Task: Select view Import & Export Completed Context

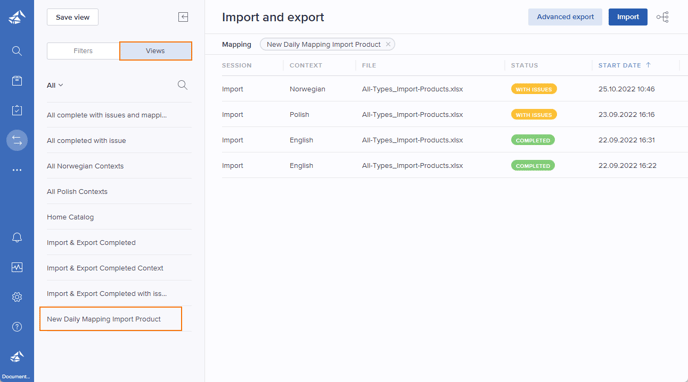Action: (x=105, y=268)
